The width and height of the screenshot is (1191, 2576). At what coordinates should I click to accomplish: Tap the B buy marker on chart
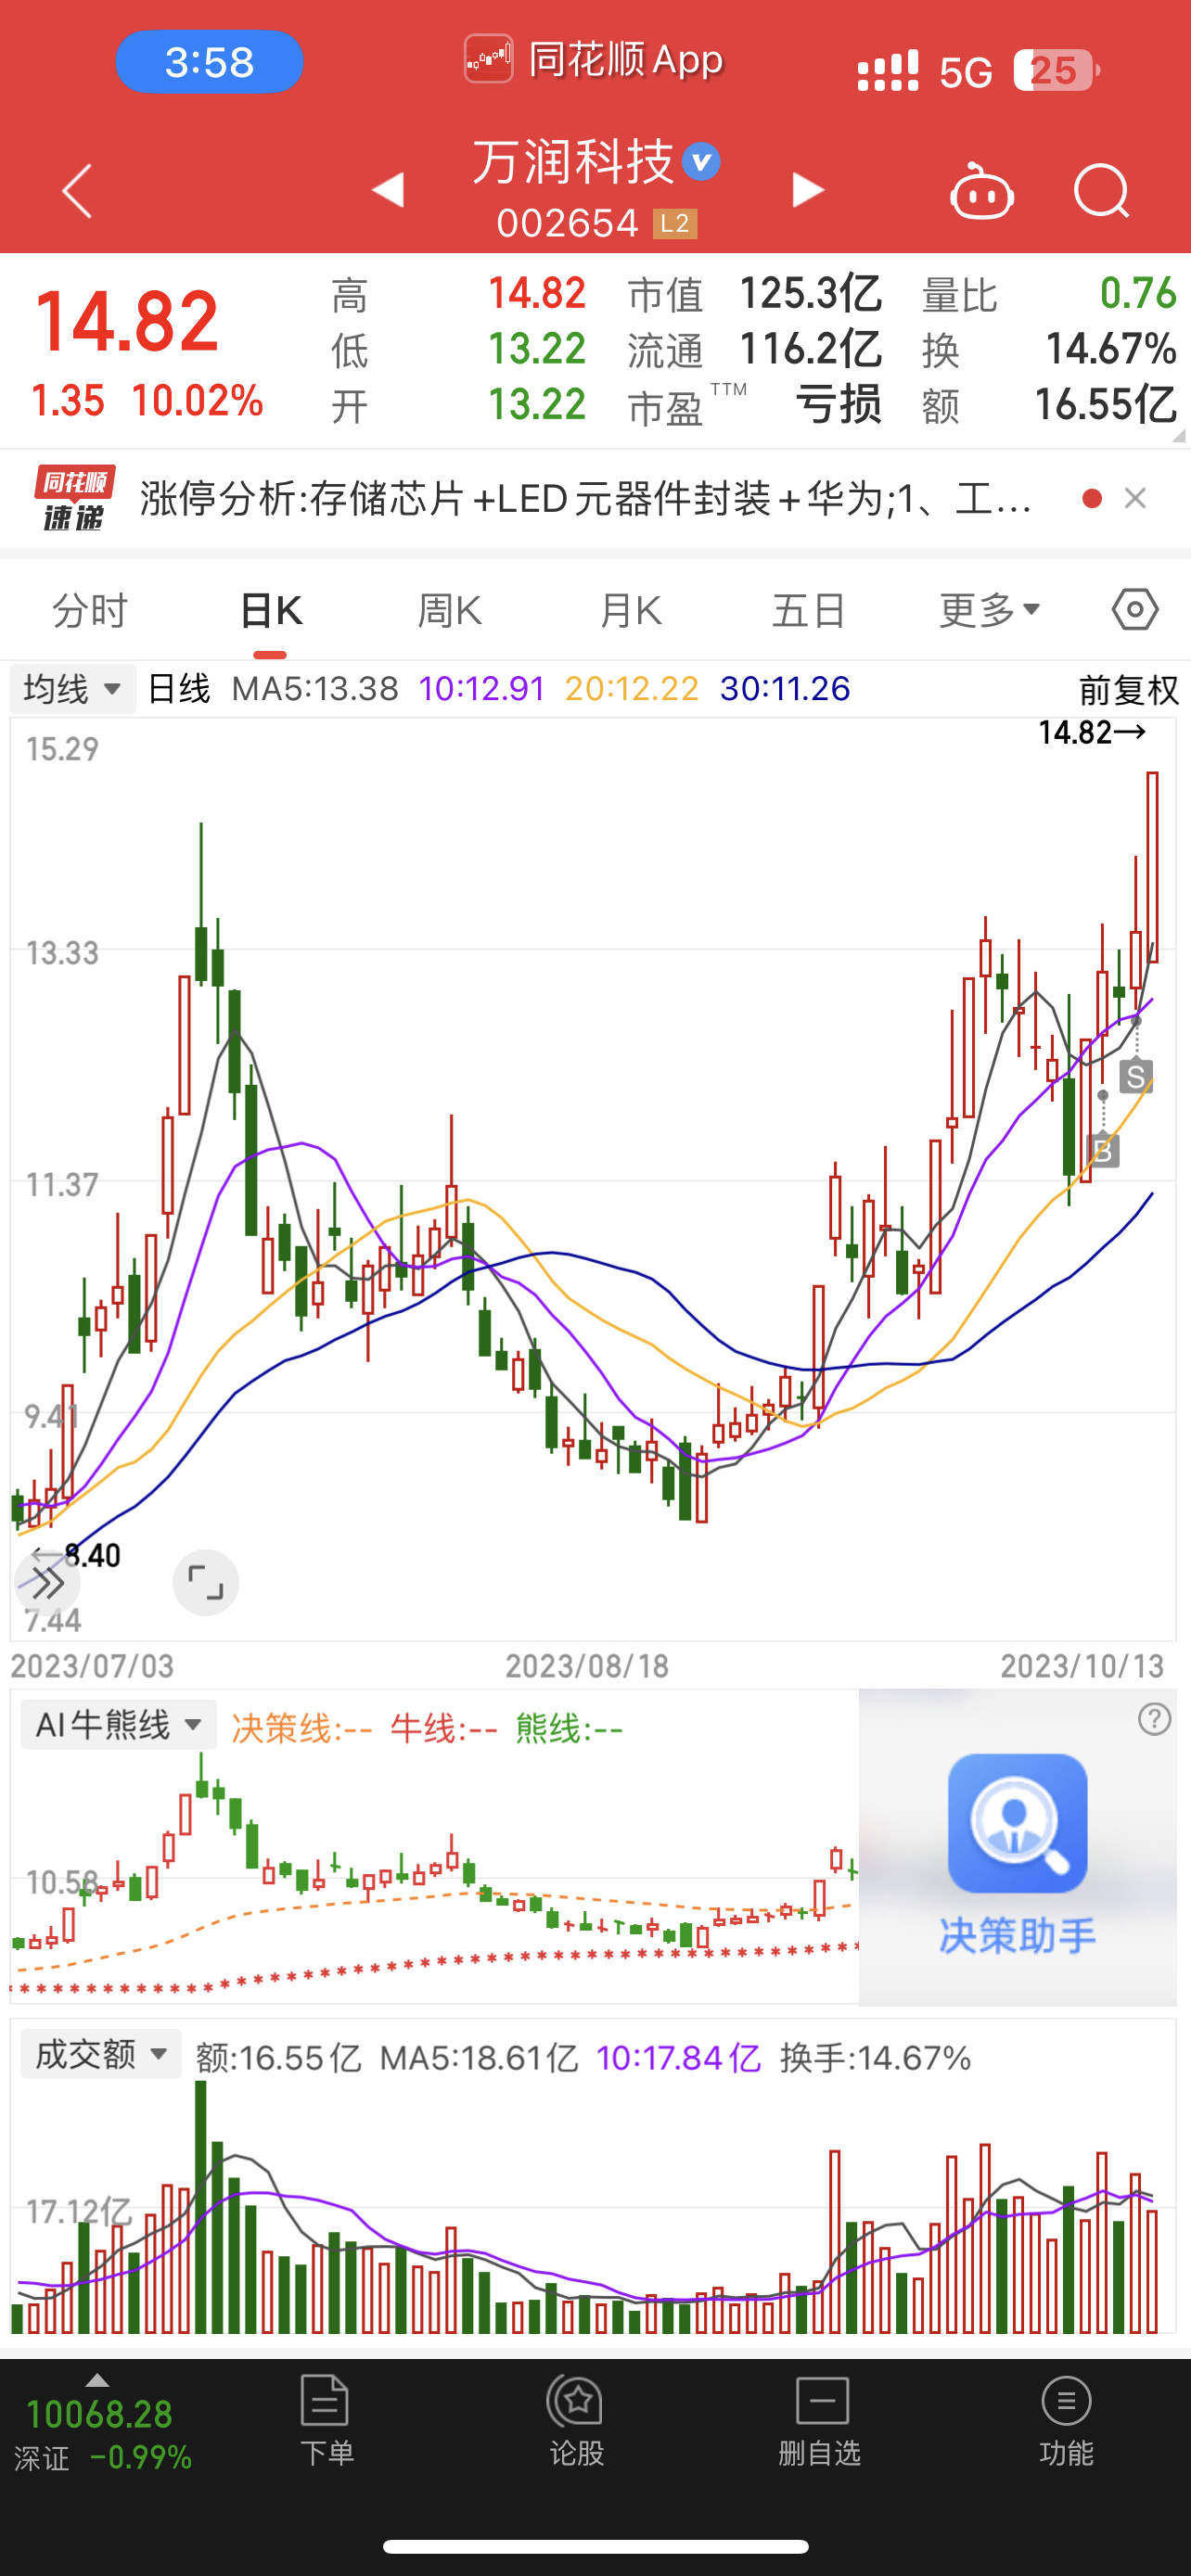[1102, 1150]
